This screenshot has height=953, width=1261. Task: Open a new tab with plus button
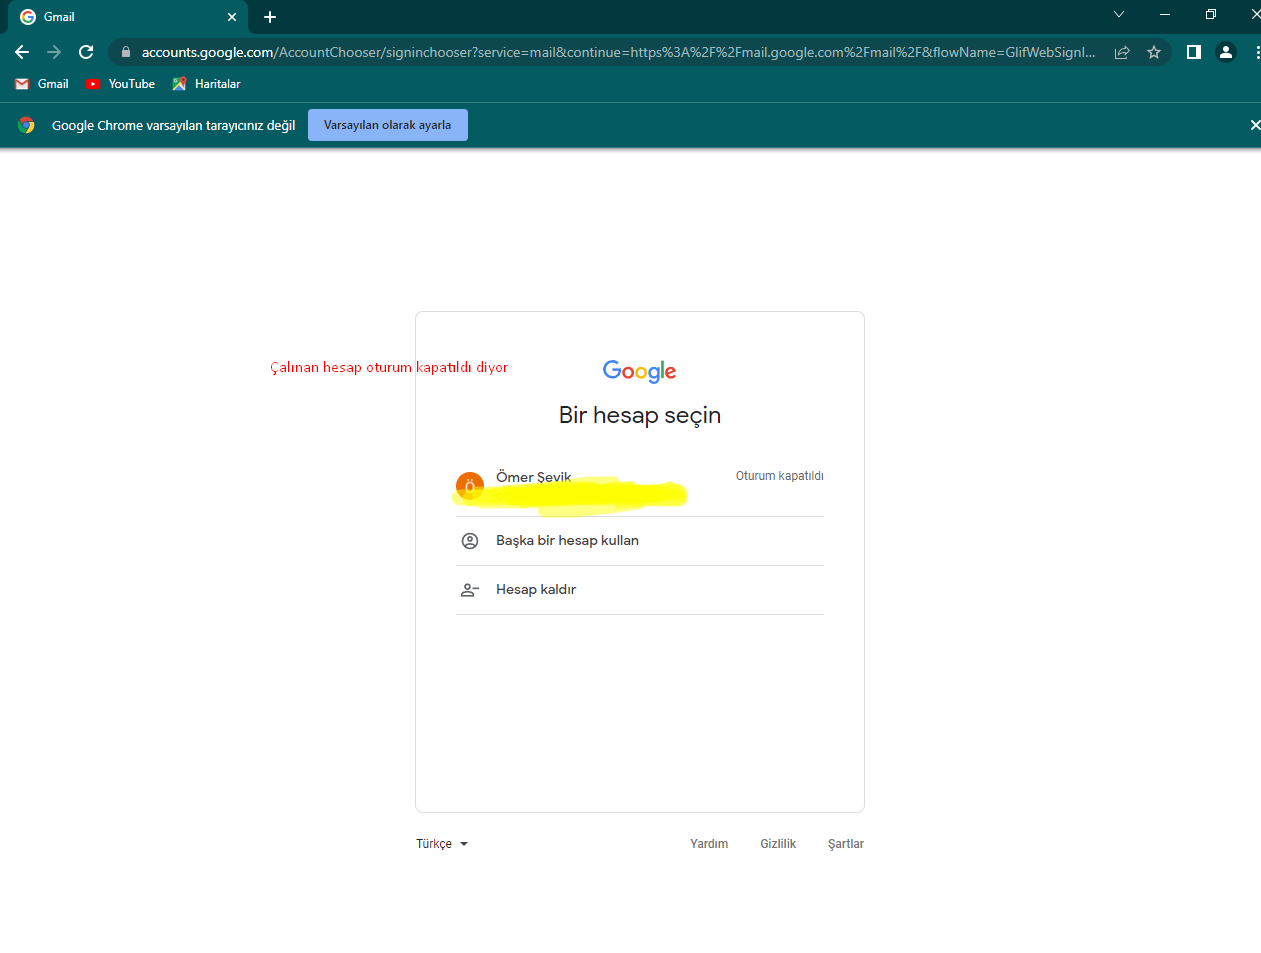[270, 17]
